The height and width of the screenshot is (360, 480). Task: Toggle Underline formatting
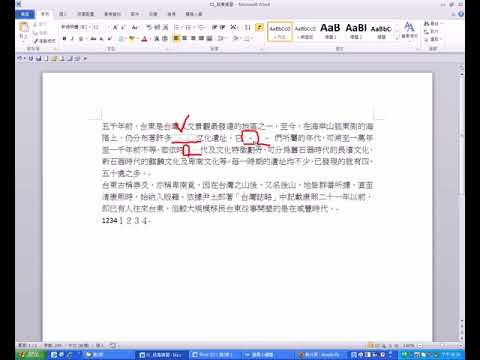coord(81,39)
